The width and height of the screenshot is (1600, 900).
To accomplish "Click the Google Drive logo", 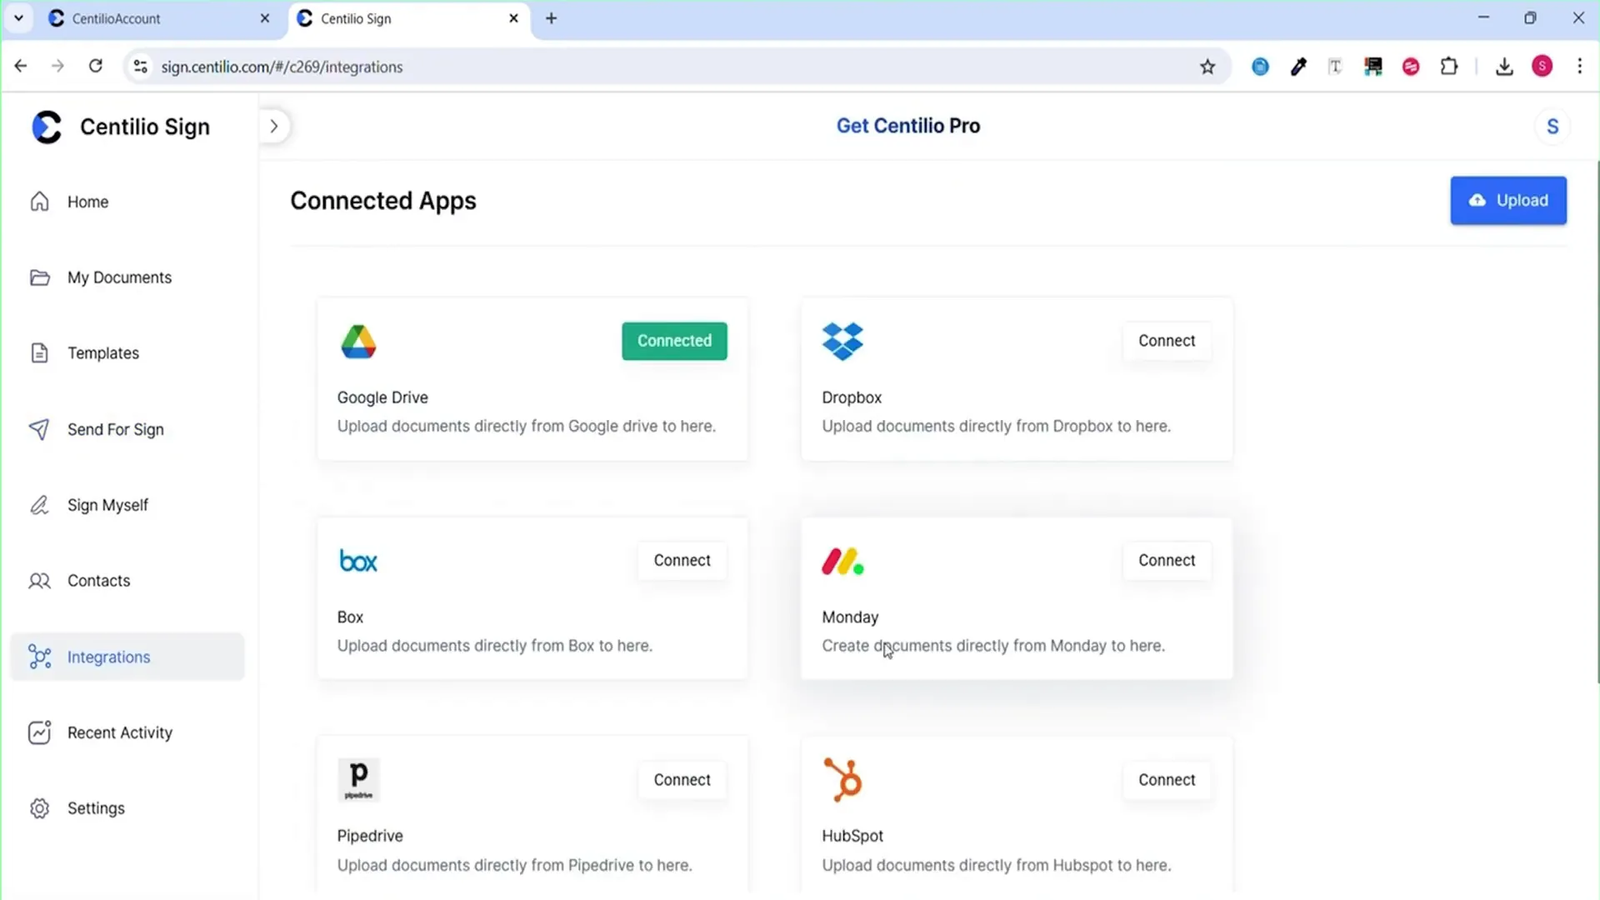I will (358, 342).
